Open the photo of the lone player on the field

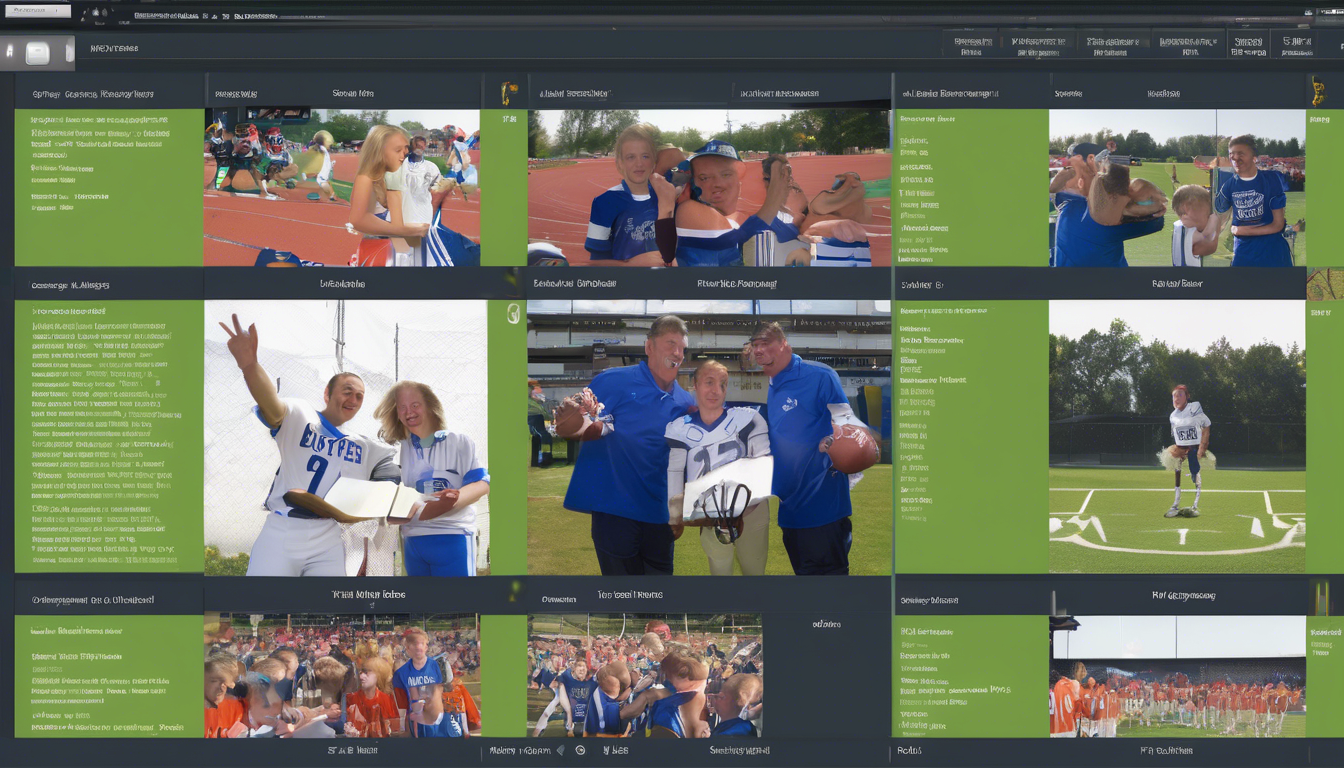(1176, 438)
